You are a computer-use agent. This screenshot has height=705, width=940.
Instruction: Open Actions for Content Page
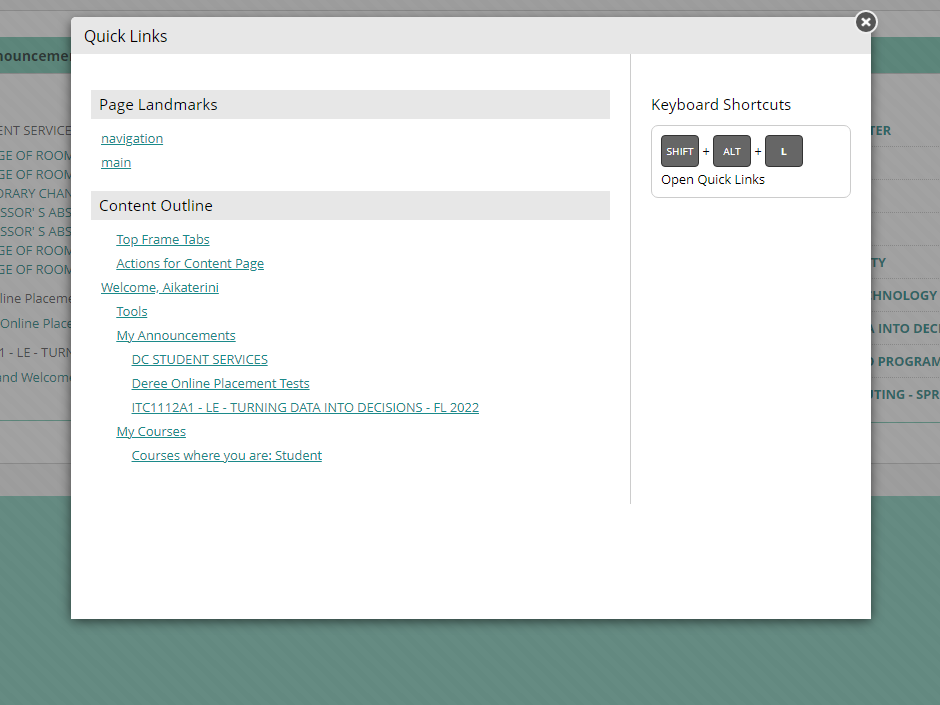point(189,263)
